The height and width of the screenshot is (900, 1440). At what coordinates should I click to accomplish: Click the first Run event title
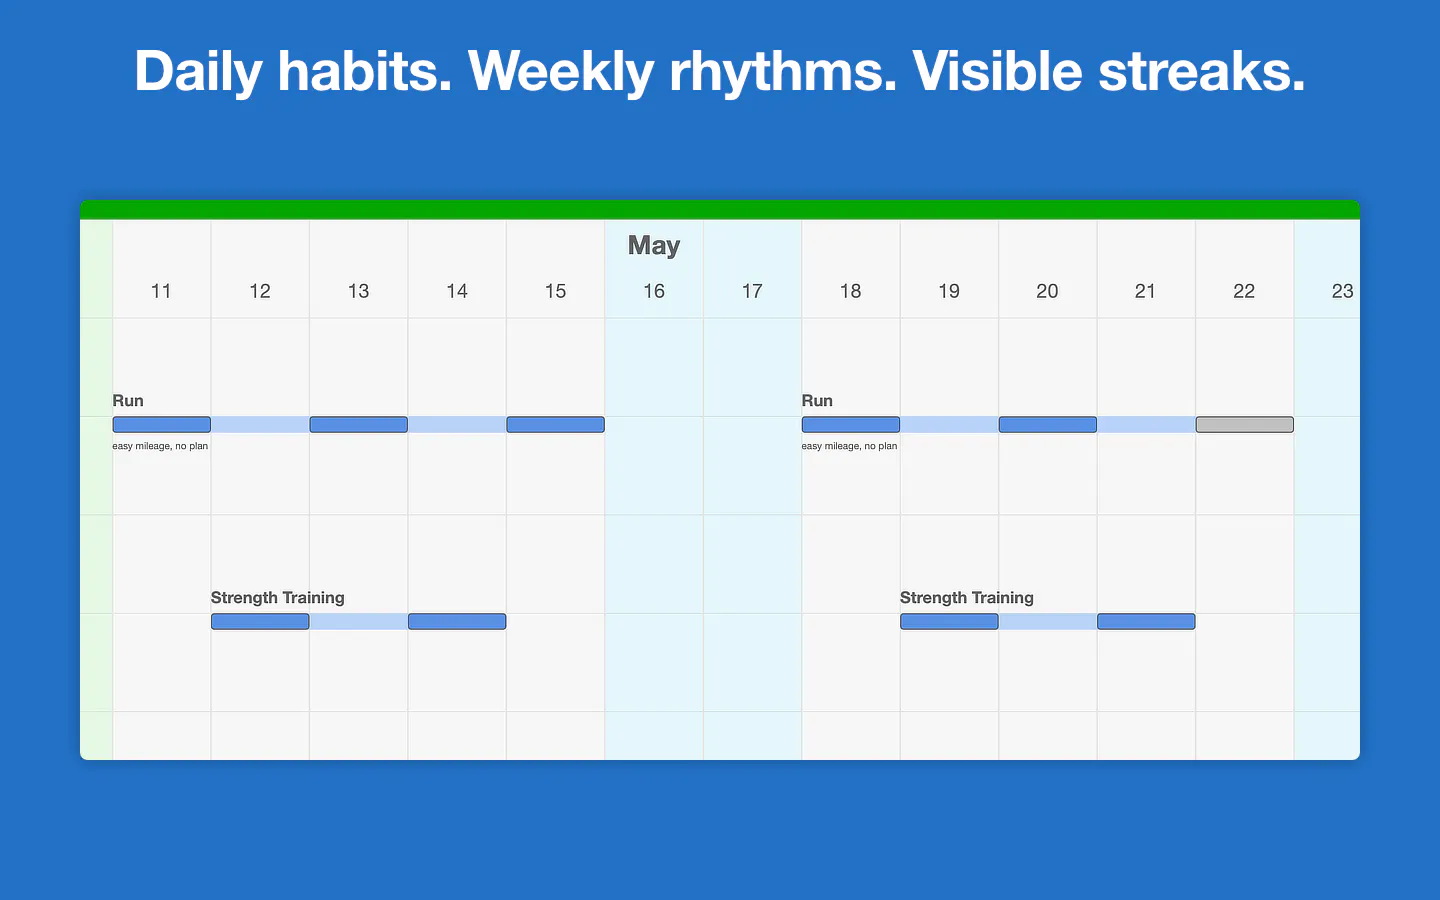pos(128,401)
